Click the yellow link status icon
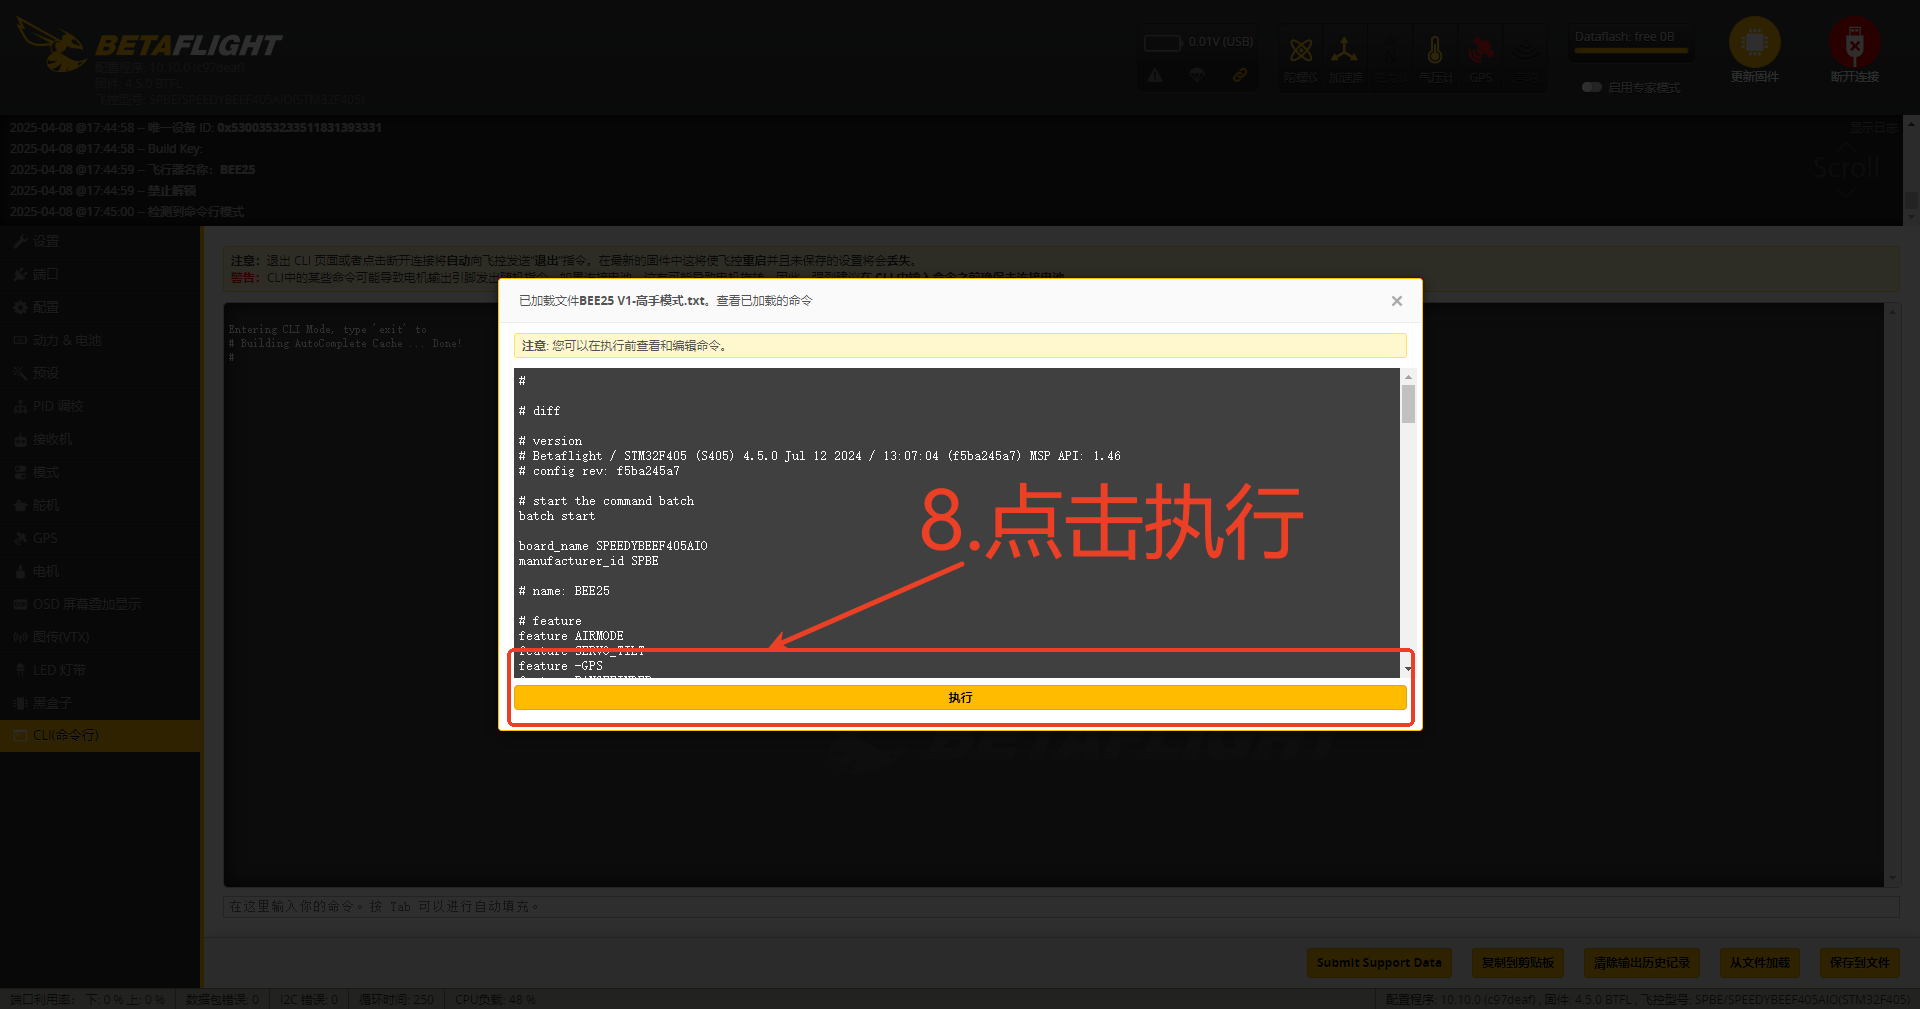The width and height of the screenshot is (1920, 1009). coord(1239,75)
